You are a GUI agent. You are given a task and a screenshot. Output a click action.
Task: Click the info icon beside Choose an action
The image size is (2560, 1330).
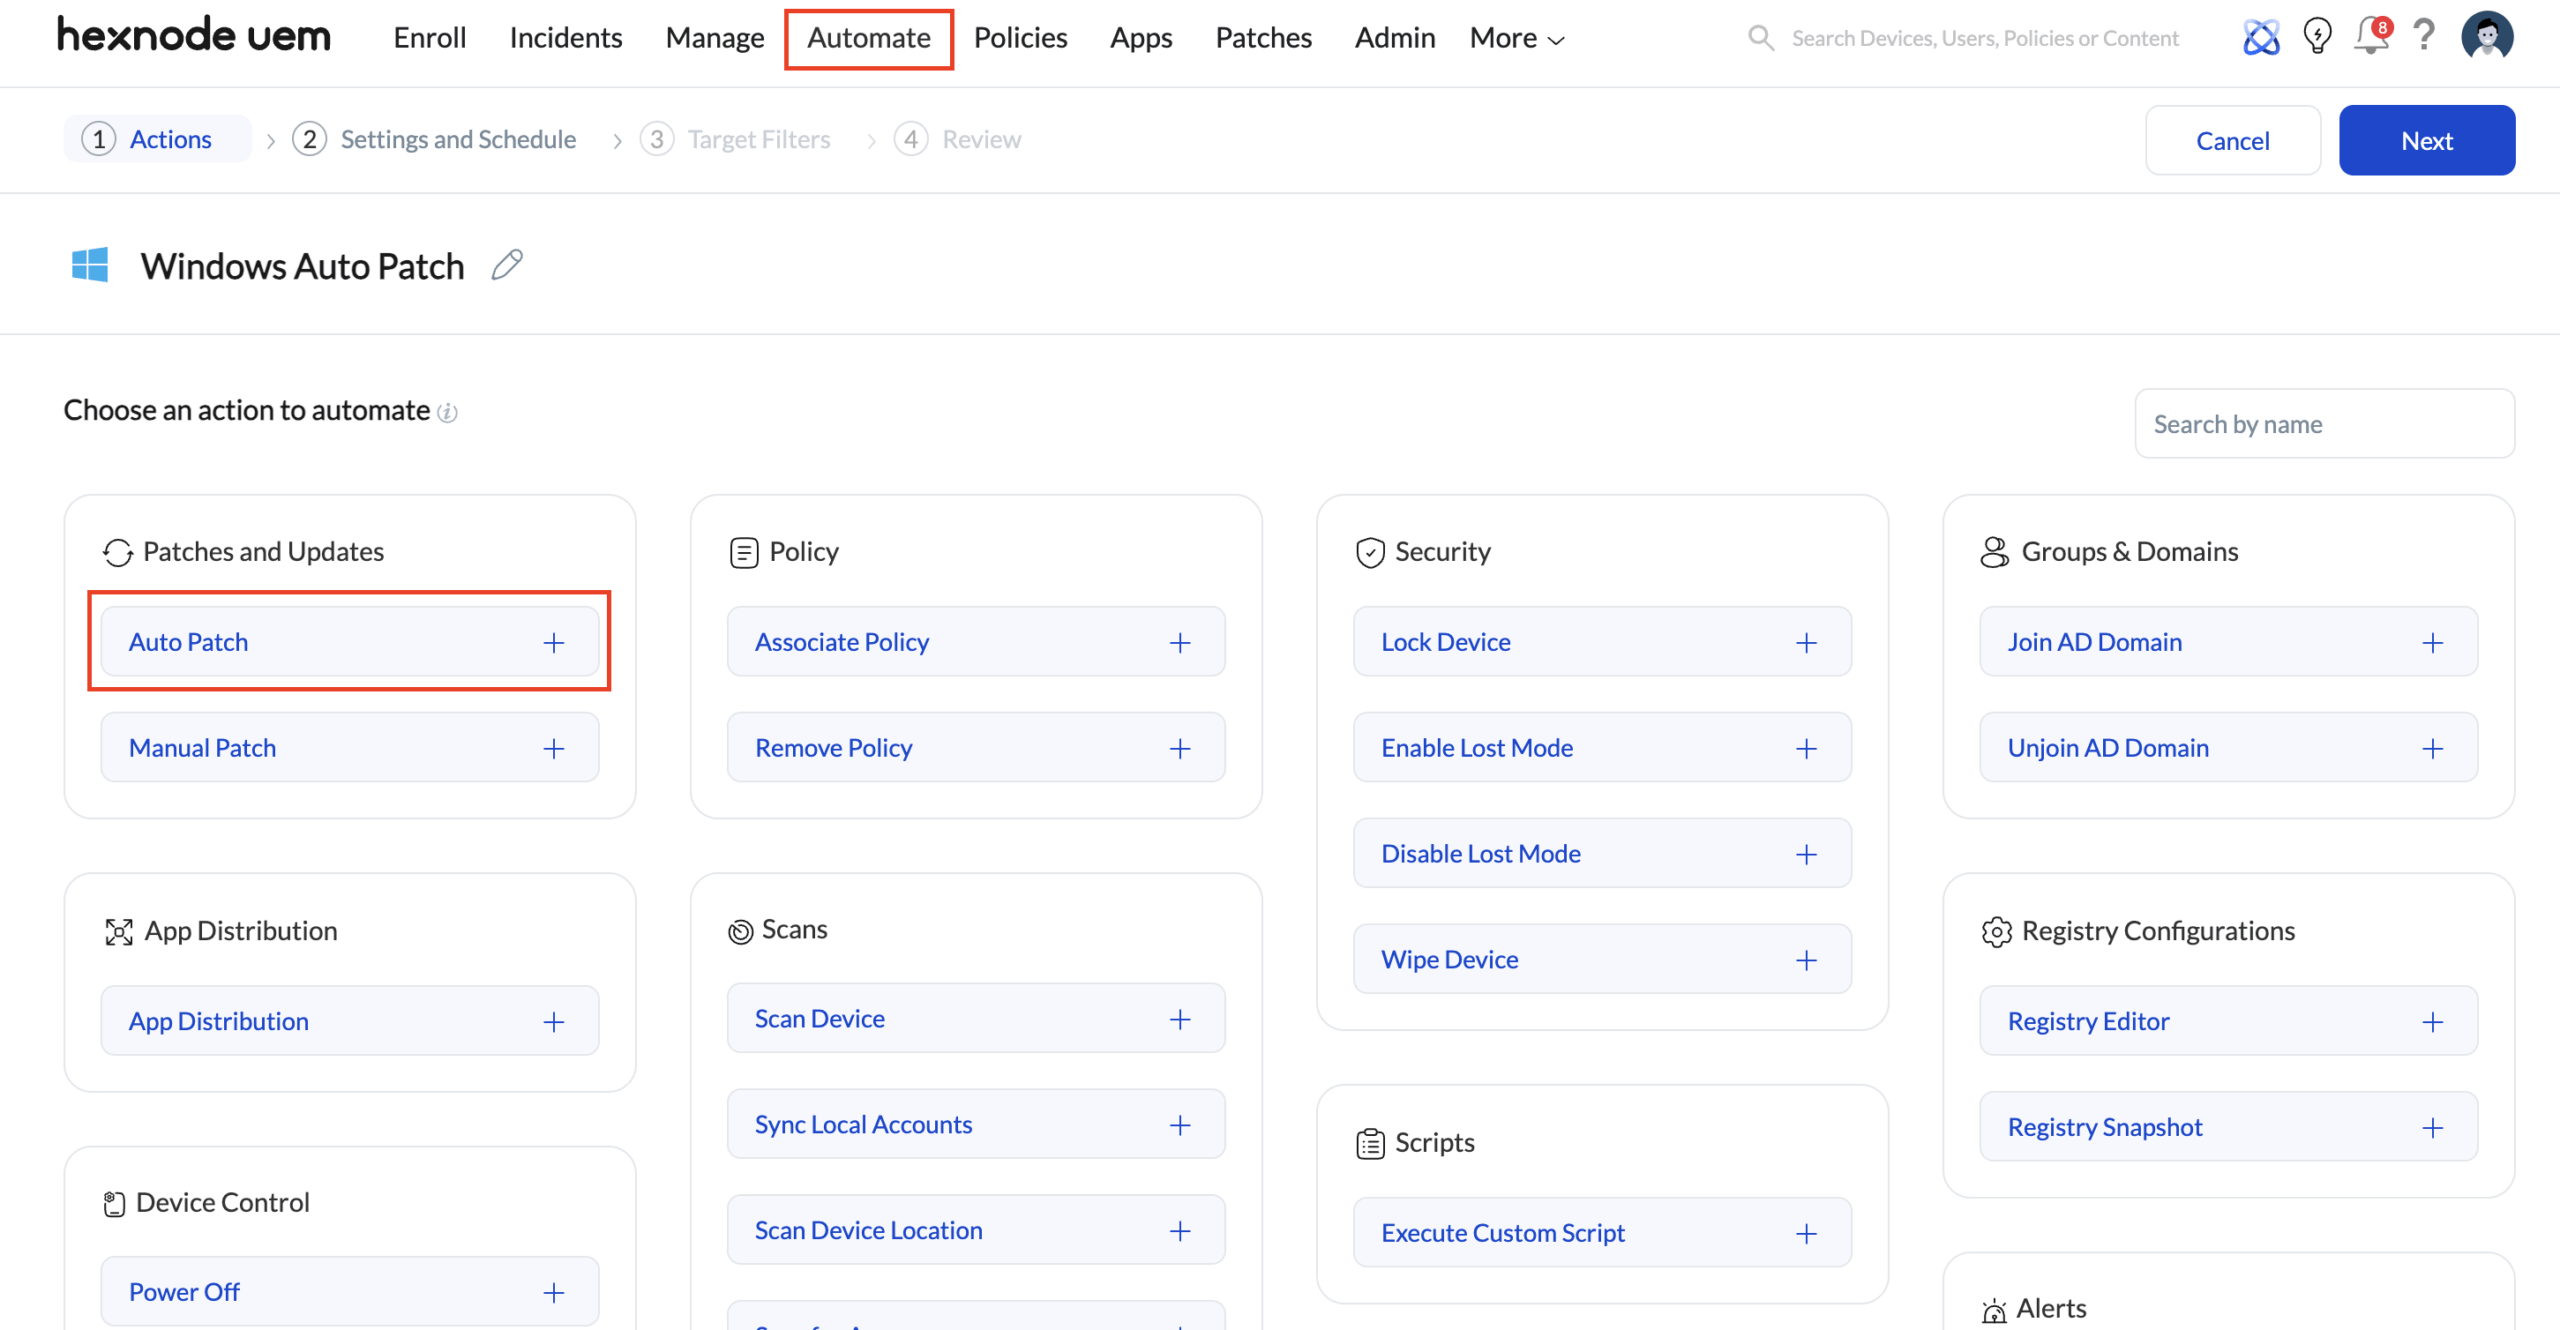448,413
